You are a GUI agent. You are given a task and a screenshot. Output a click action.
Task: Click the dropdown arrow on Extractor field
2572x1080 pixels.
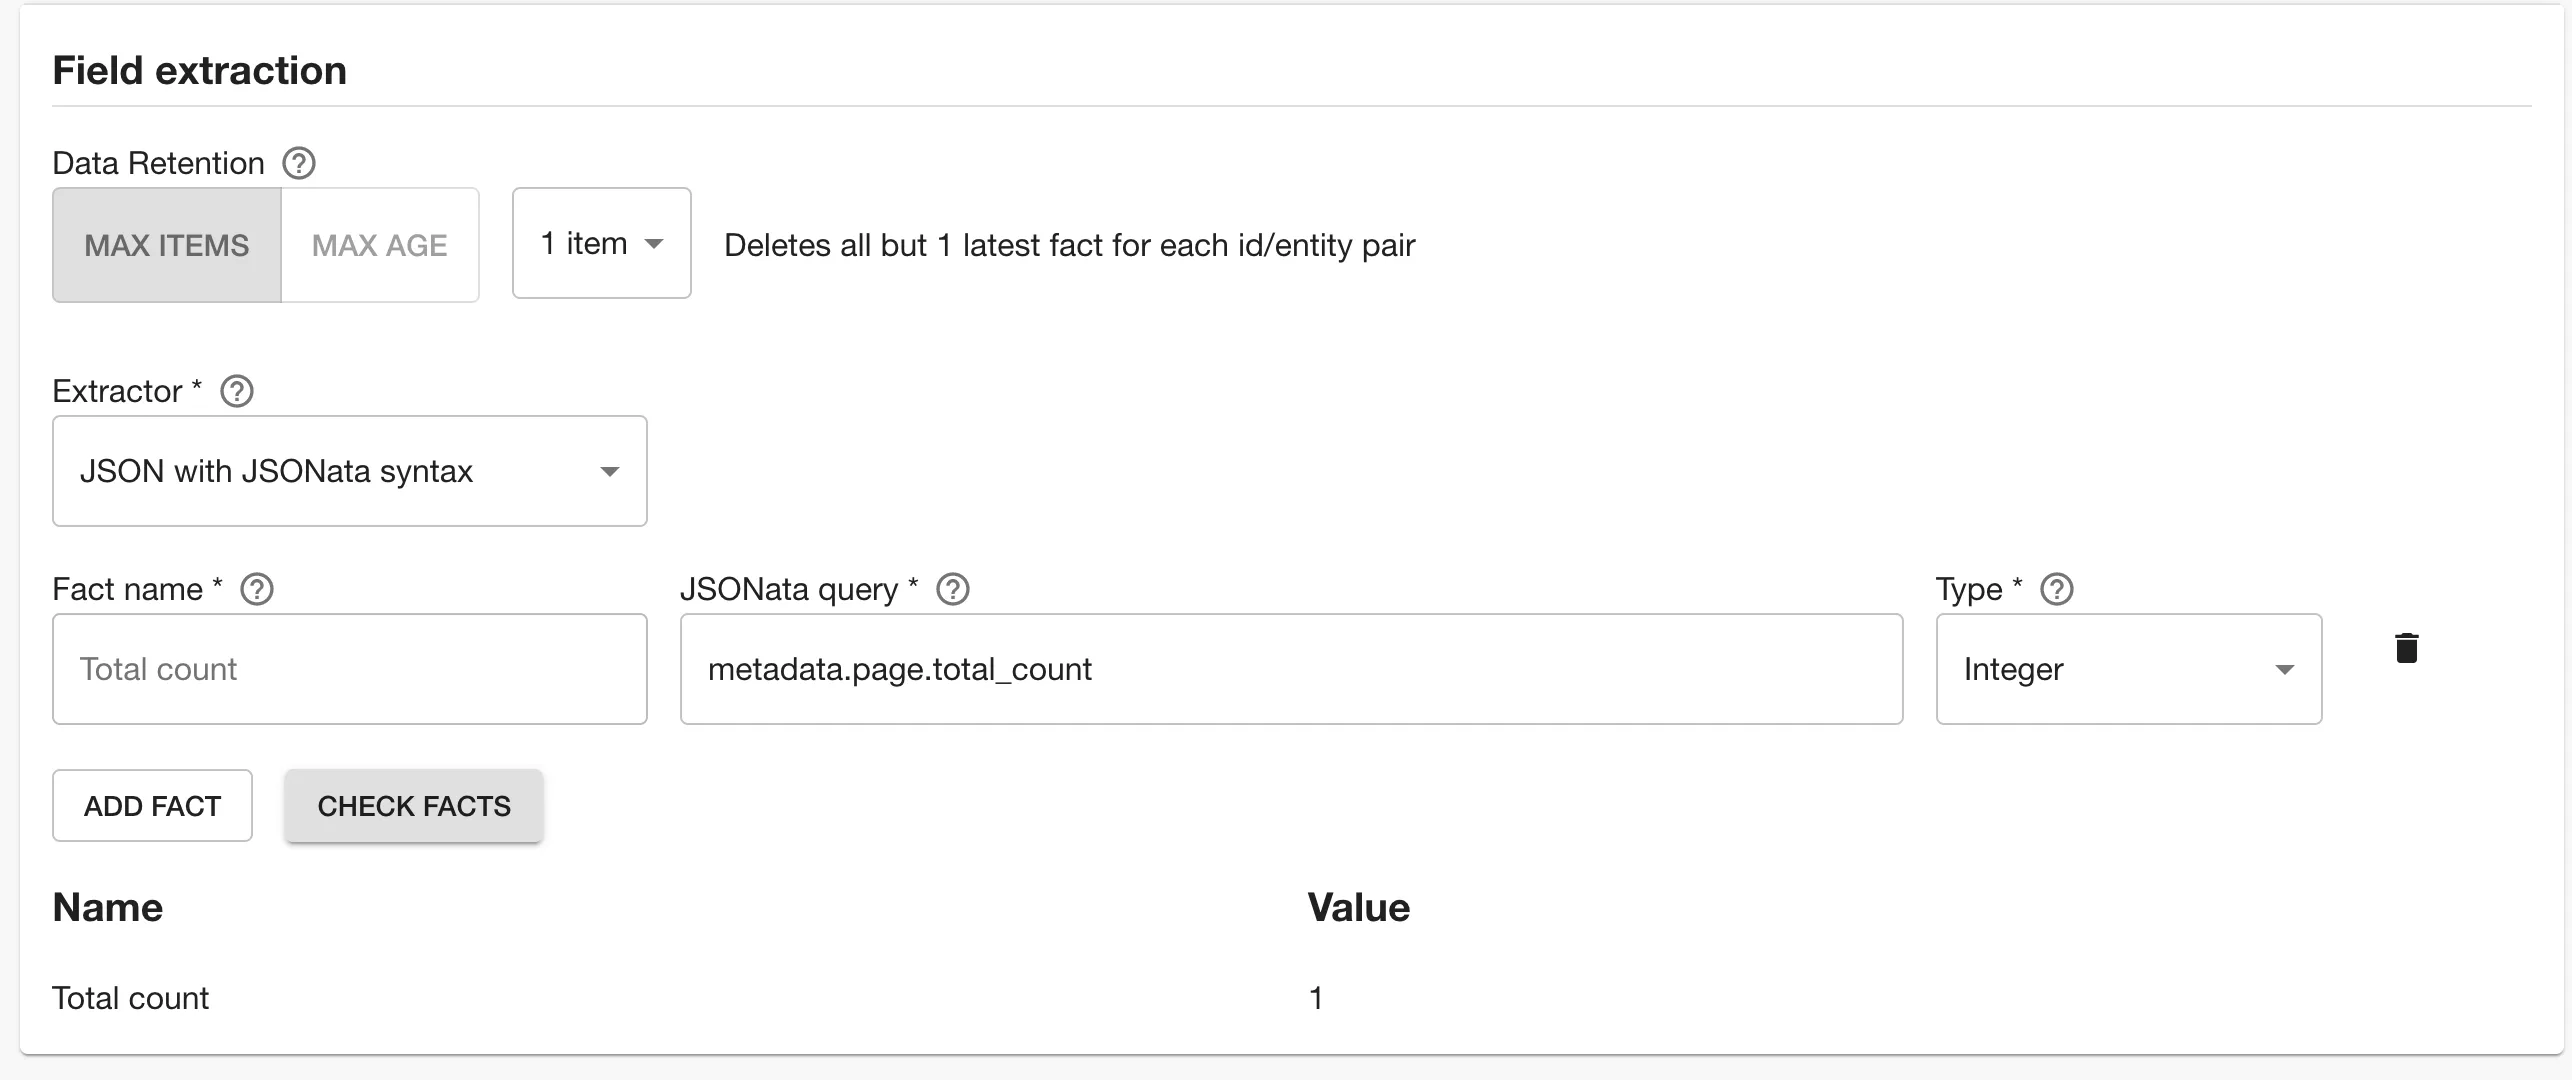coord(610,471)
